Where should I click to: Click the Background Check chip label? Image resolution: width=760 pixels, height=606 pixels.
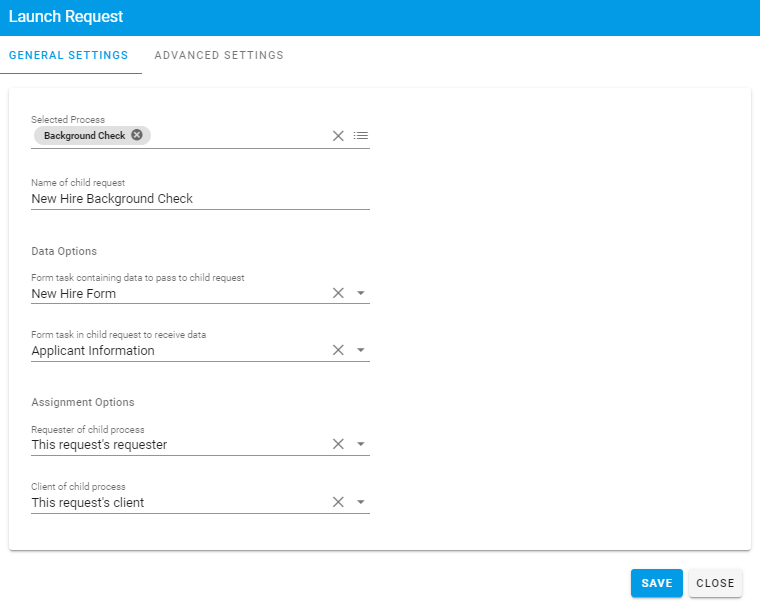84,135
